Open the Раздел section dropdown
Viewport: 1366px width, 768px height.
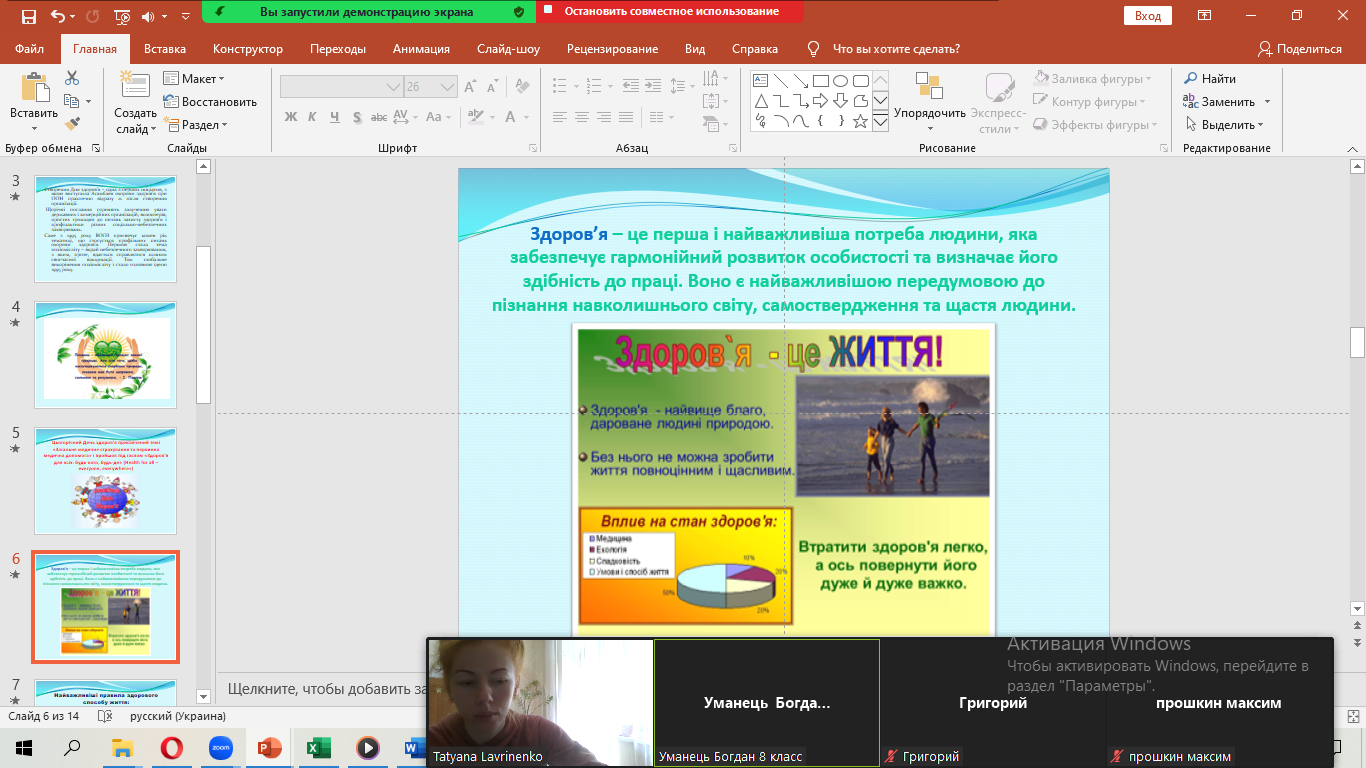point(195,125)
